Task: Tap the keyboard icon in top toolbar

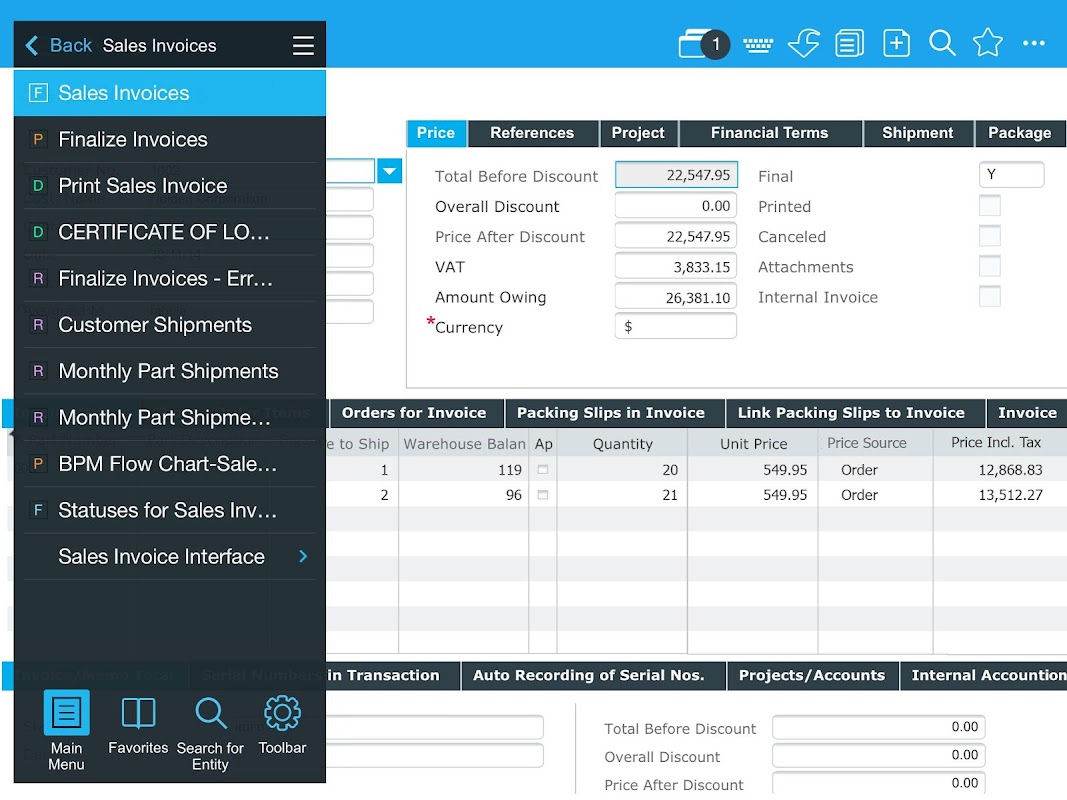Action: click(758, 44)
